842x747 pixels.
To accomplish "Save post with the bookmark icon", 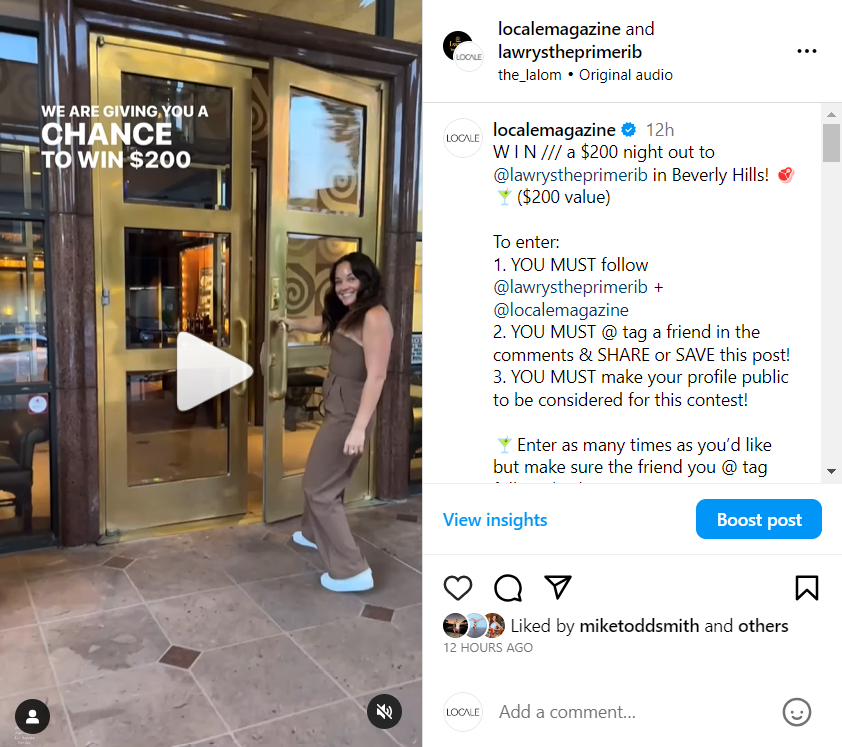I will coord(807,588).
